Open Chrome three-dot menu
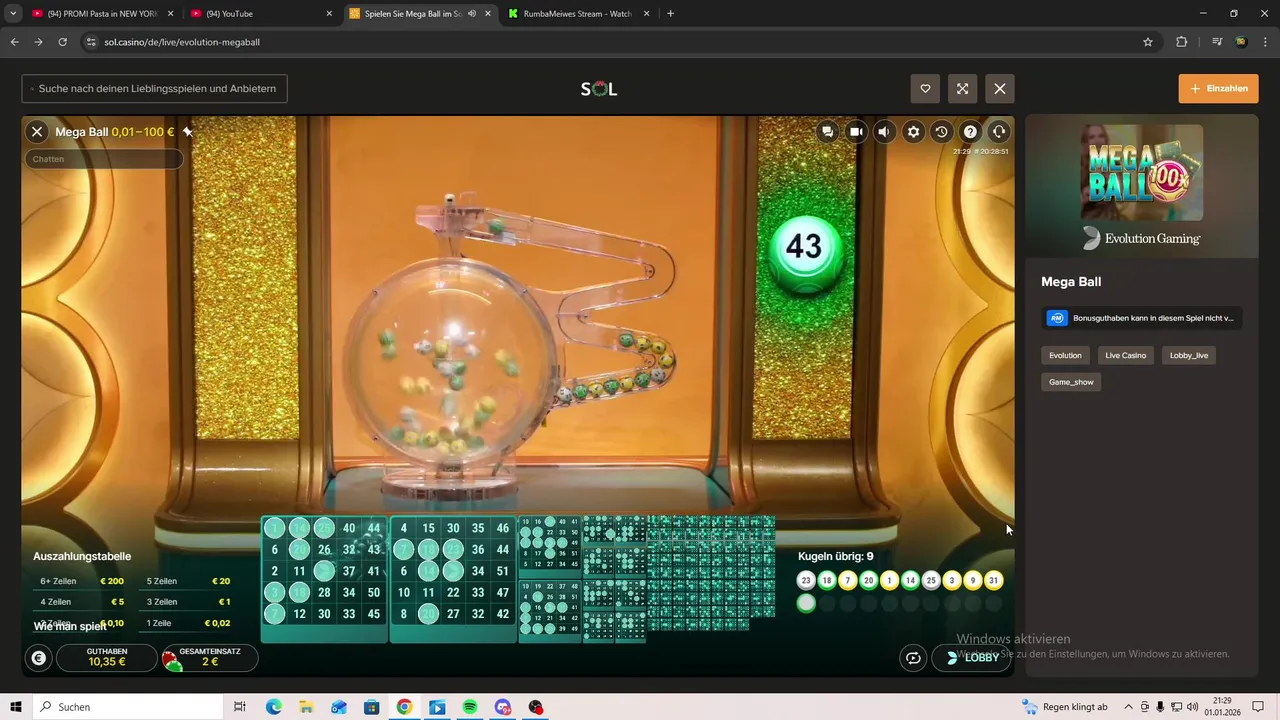Image resolution: width=1280 pixels, height=720 pixels. (x=1264, y=42)
